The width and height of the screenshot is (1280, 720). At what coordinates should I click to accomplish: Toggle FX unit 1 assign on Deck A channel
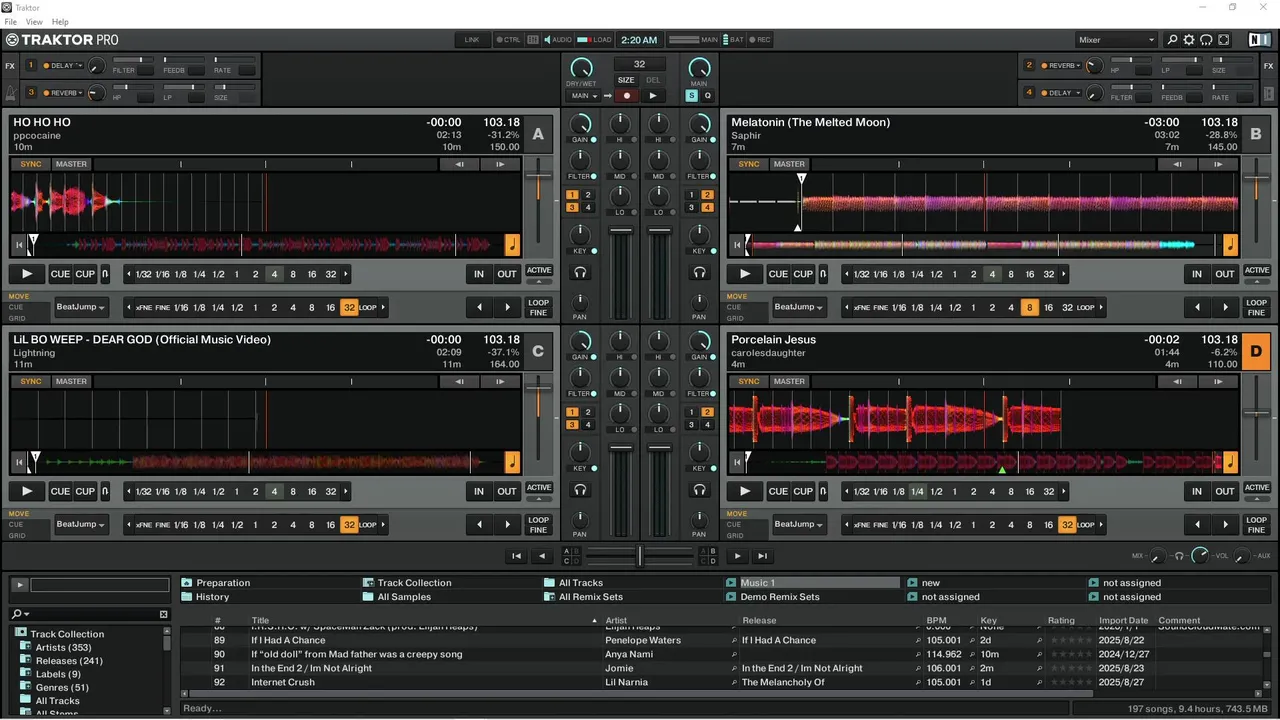[573, 195]
